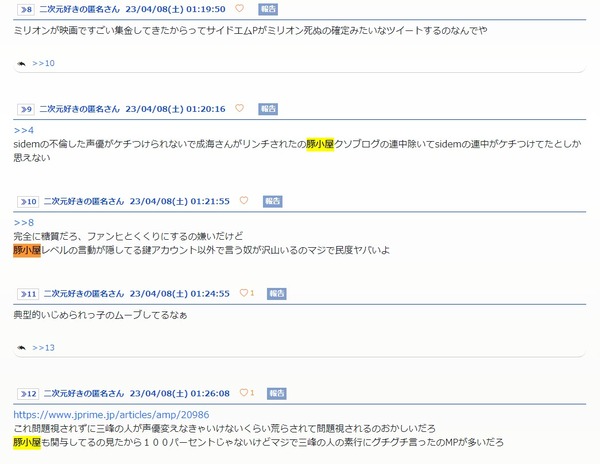Click highlighted 豚小屋 in post 12
The image size is (600, 464).
coord(27,443)
